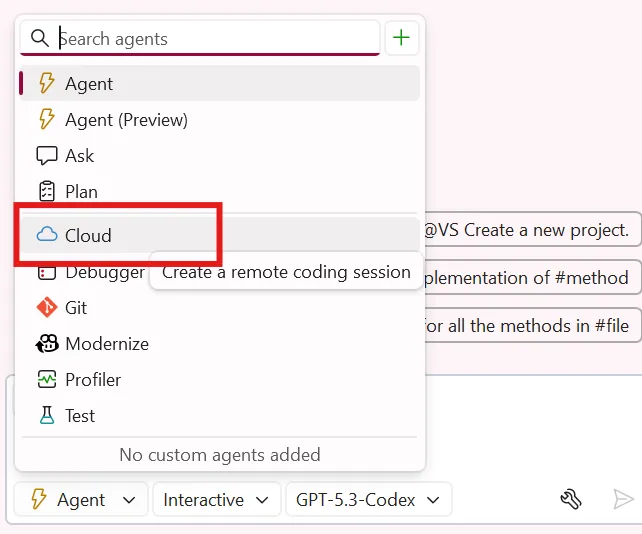
Task: Pick the Test flask icon
Action: 47,415
